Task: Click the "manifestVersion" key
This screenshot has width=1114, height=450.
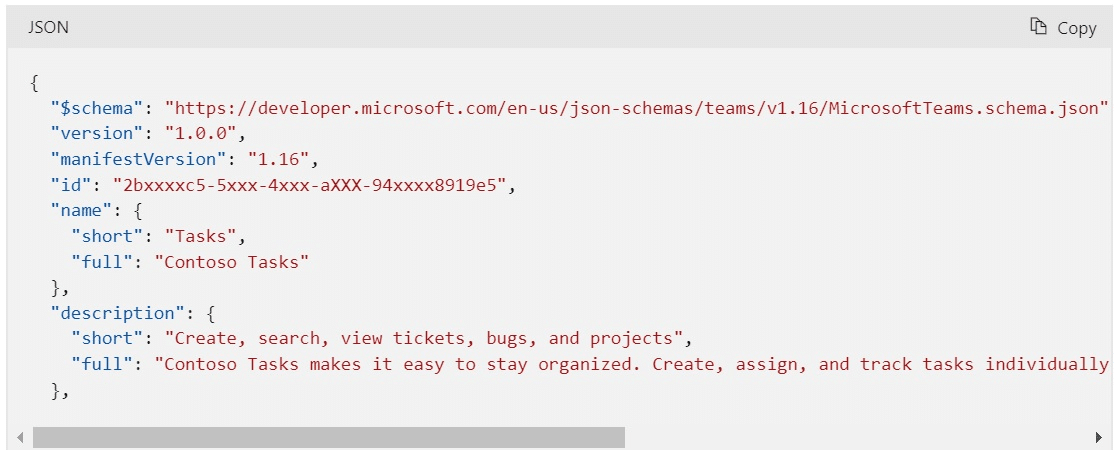Action: 134,159
